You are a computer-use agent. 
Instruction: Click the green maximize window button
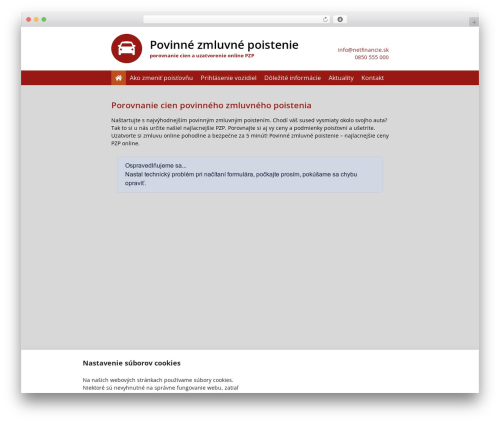click(x=44, y=19)
